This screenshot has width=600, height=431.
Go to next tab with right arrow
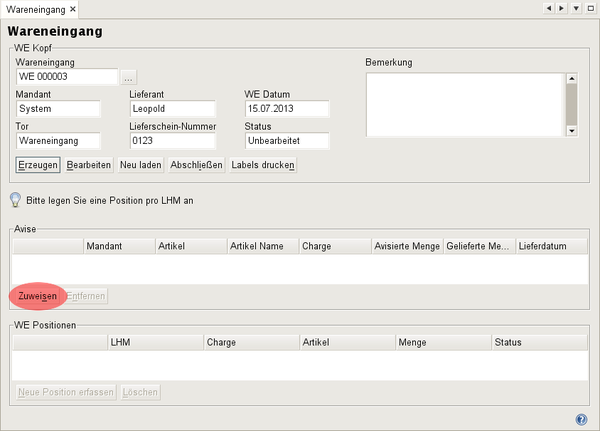561,8
